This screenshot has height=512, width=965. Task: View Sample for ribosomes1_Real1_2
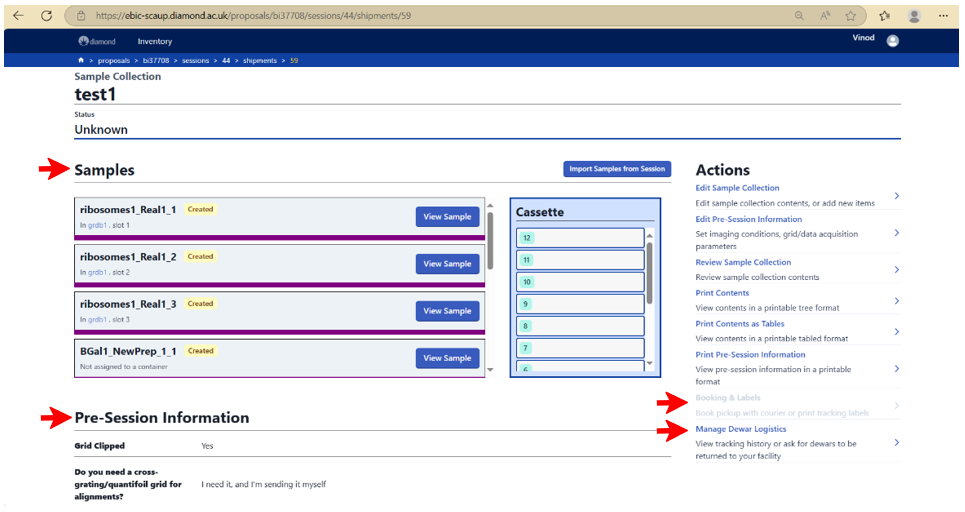[447, 263]
